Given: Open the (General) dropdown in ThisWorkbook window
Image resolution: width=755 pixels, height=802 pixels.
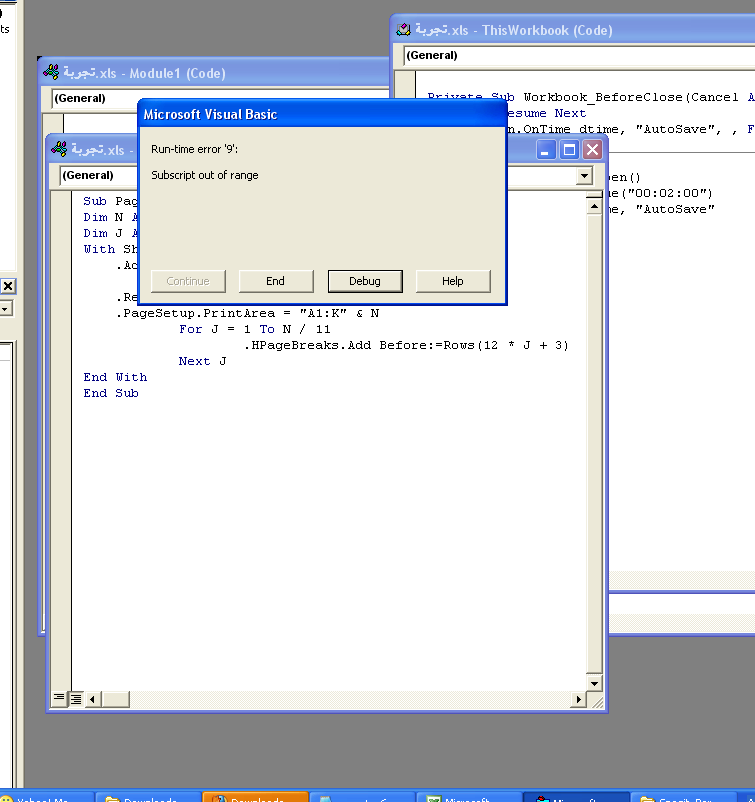Looking at the screenshot, I should point(579,55).
